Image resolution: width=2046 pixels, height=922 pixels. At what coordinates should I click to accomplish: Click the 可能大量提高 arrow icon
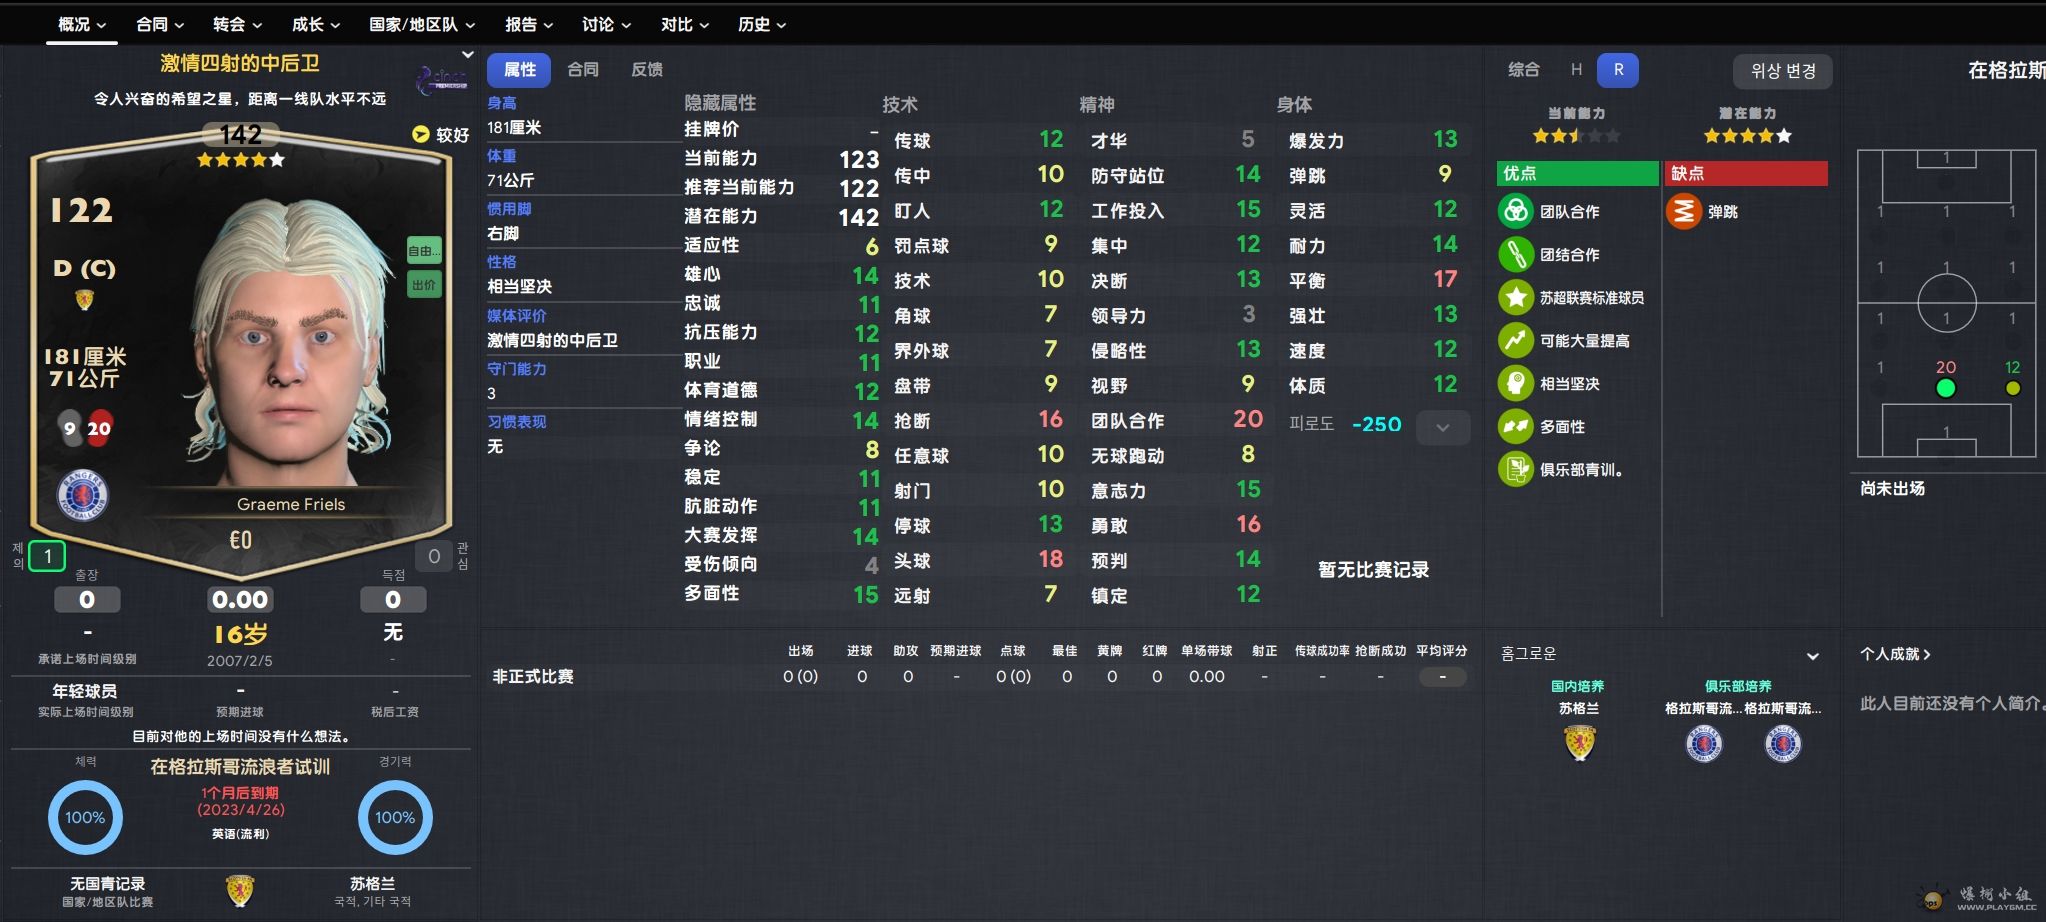pyautogui.click(x=1516, y=341)
